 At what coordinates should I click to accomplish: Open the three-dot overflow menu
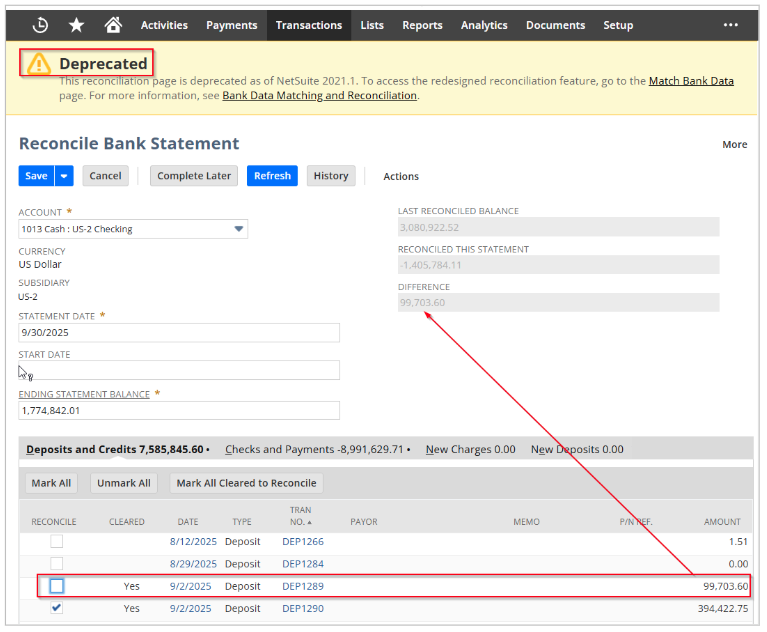click(730, 25)
